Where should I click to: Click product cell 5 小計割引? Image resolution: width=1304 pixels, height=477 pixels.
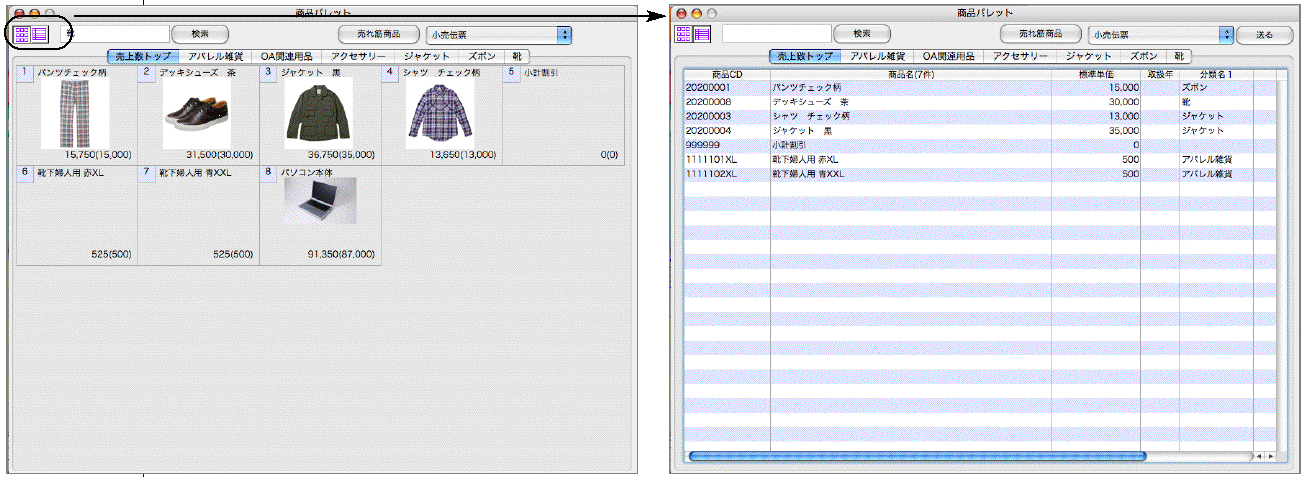click(x=563, y=114)
